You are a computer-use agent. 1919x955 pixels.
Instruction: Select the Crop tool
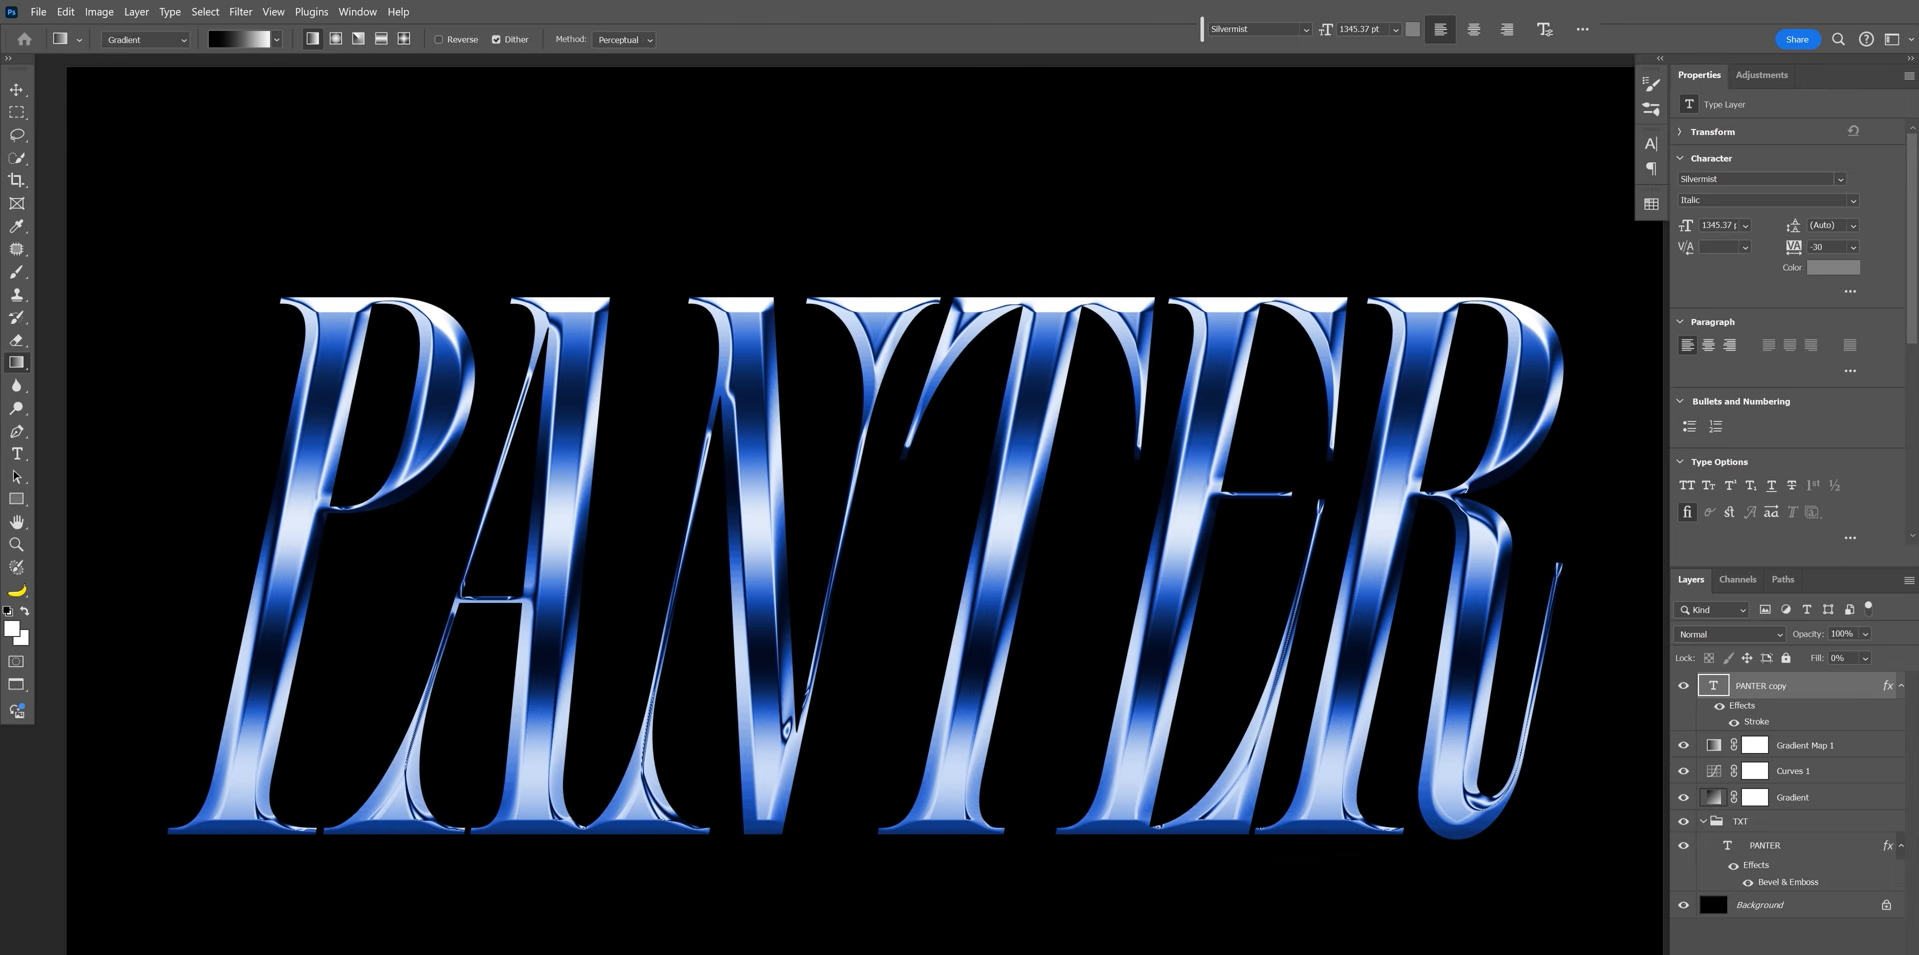pos(17,181)
